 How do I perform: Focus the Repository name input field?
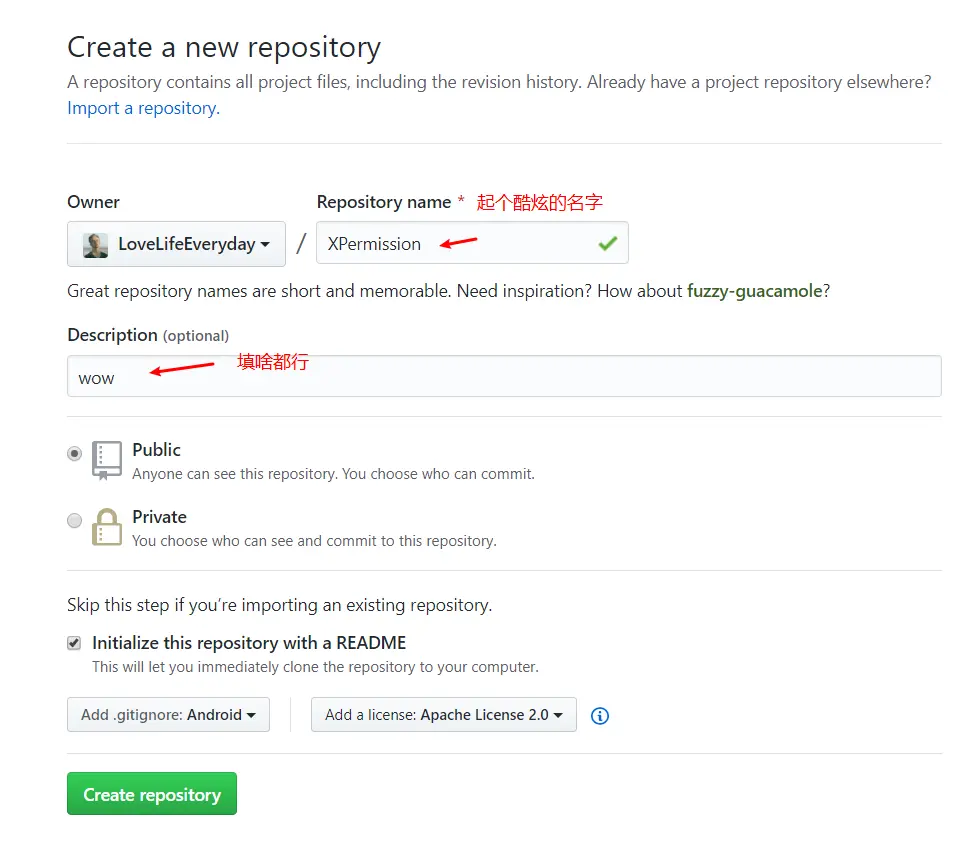[x=472, y=242]
